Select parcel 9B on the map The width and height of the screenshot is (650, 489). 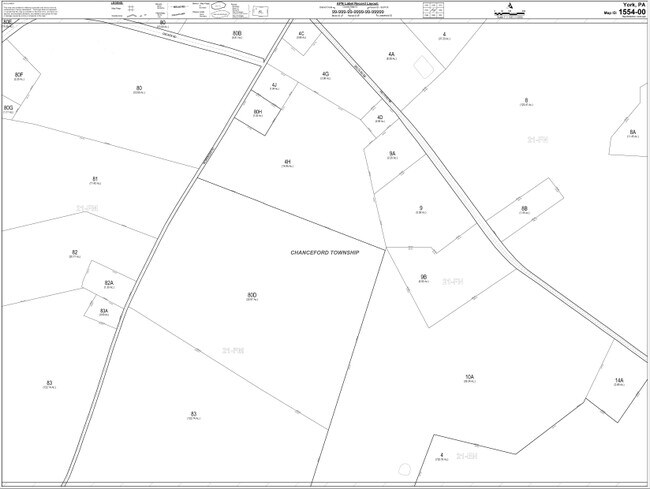tap(424, 278)
